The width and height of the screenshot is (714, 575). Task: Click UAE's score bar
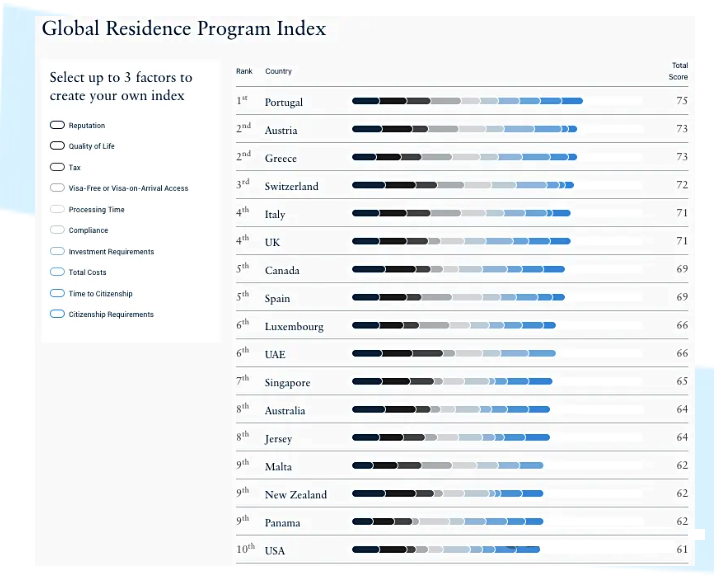click(454, 353)
